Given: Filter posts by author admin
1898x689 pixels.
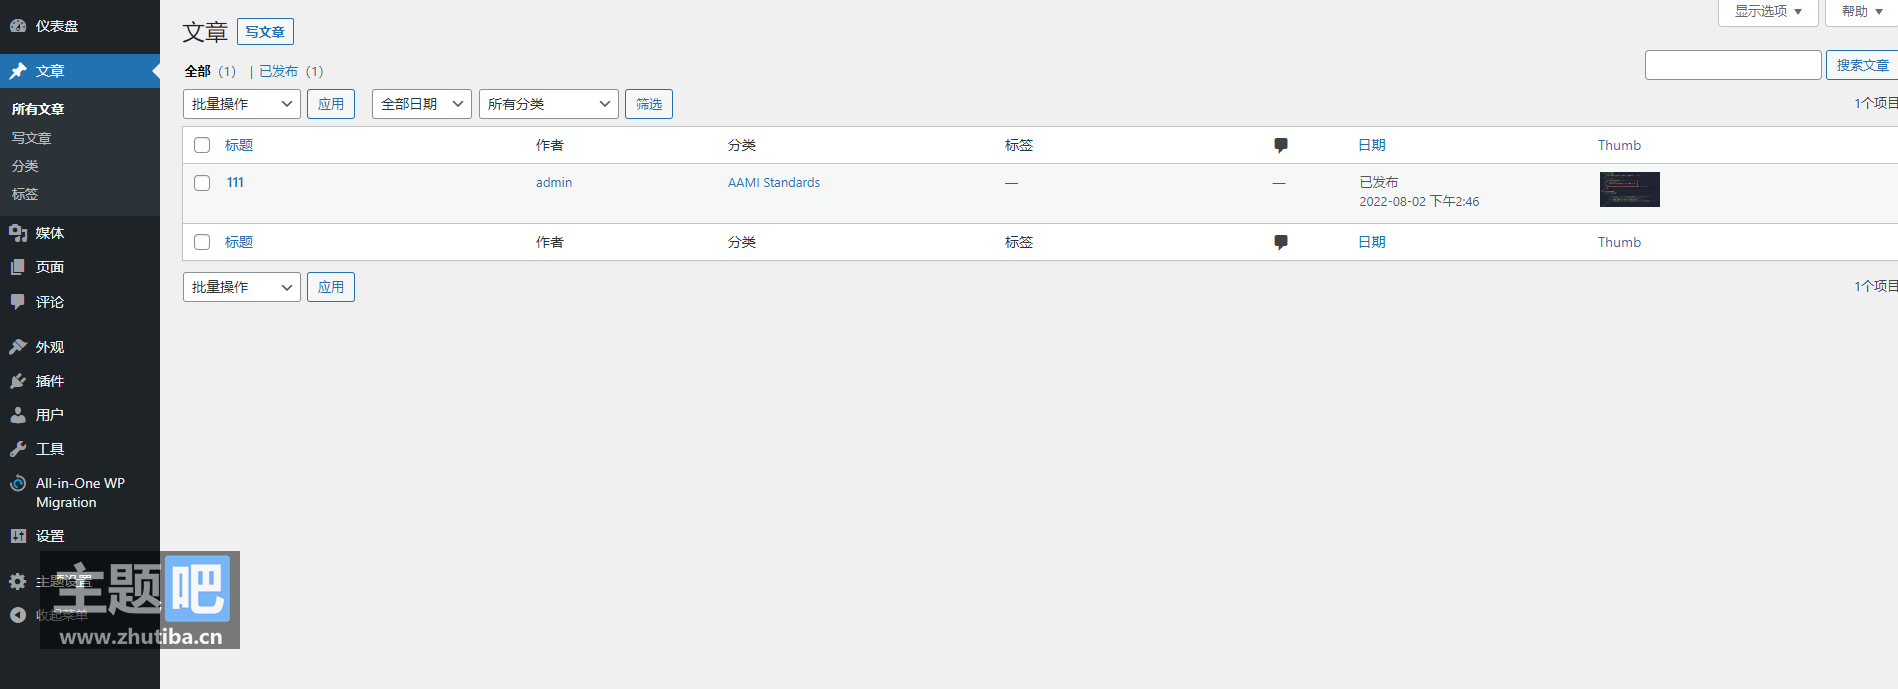Looking at the screenshot, I should [554, 182].
